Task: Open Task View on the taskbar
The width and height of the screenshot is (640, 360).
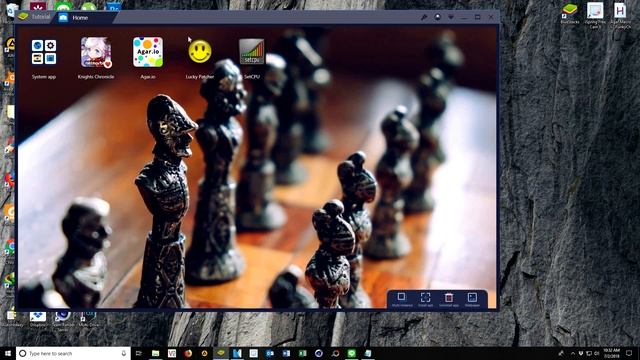Action: pos(139,353)
